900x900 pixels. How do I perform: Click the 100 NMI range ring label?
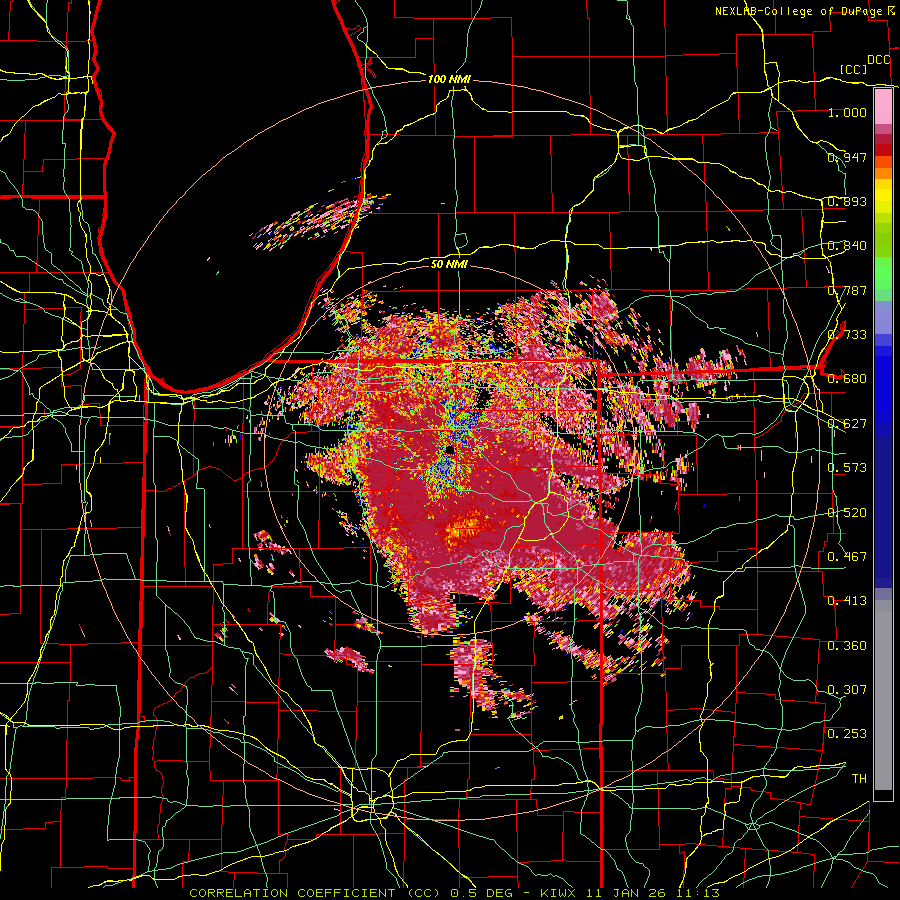449,79
